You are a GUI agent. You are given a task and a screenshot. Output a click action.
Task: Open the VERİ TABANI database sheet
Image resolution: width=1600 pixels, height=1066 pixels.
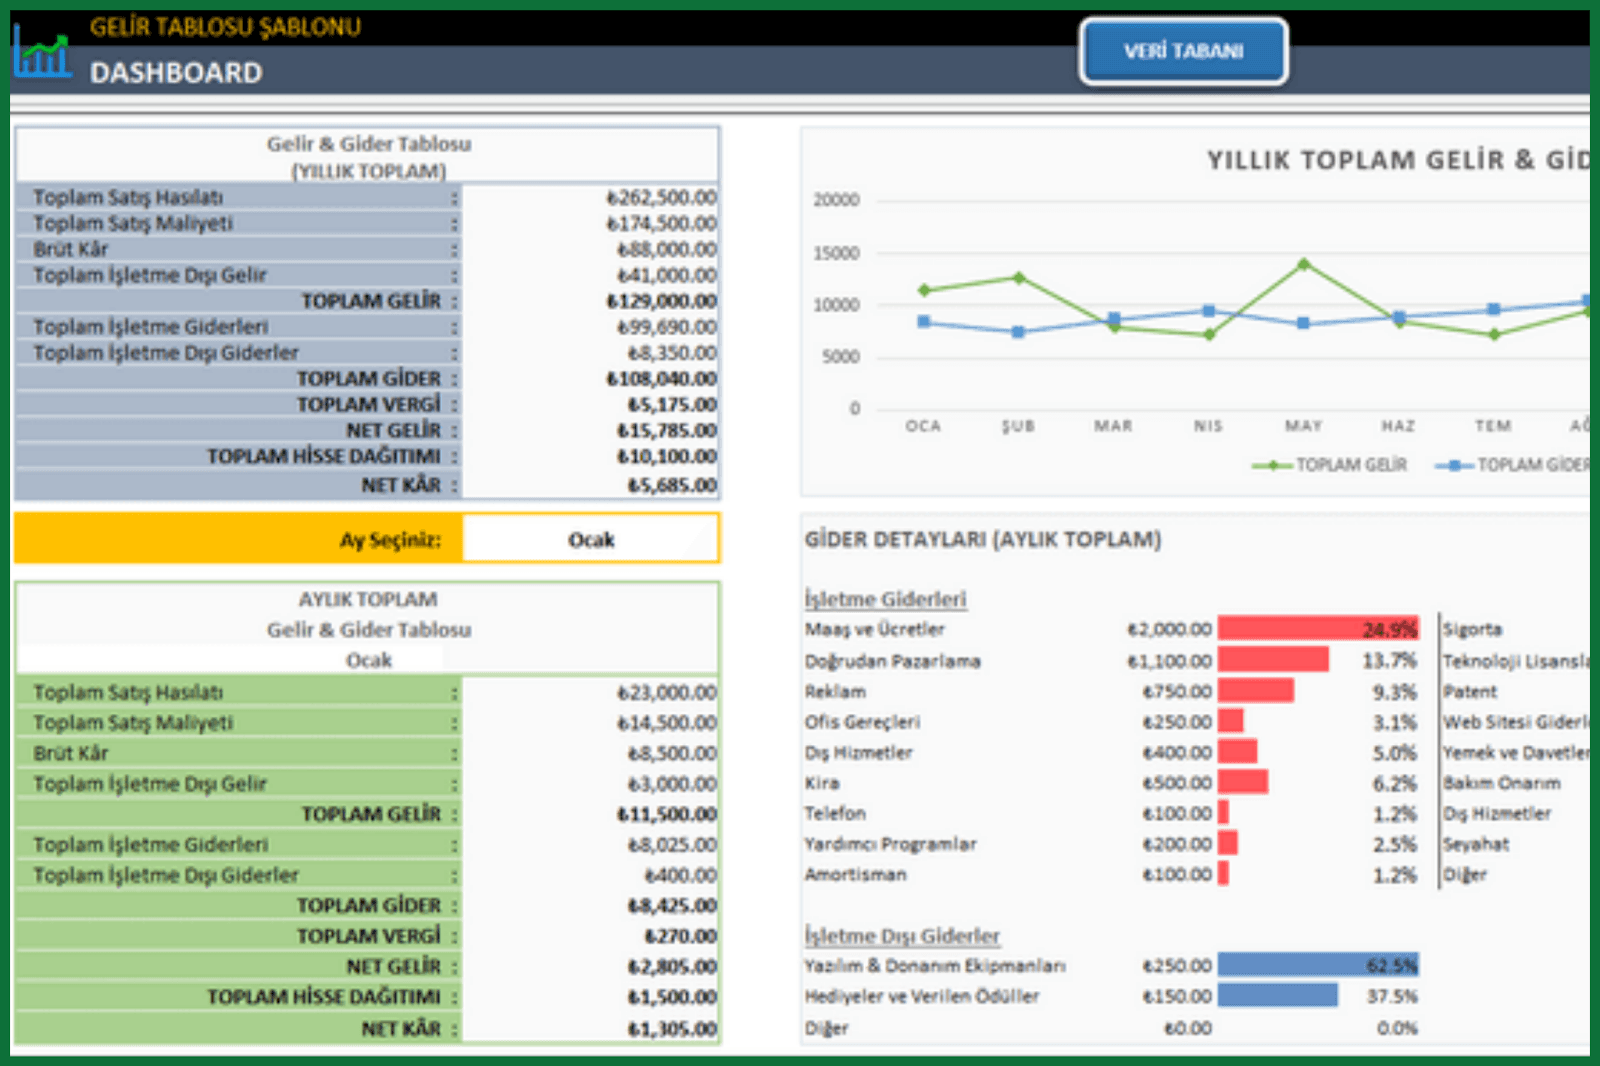coord(1183,51)
